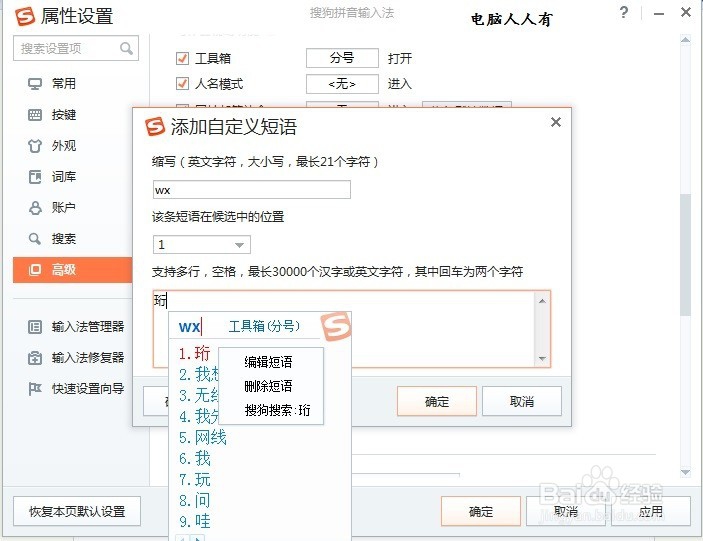
Task: Click 工具箱(分号) in the candidate bar
Action: [x=264, y=326]
